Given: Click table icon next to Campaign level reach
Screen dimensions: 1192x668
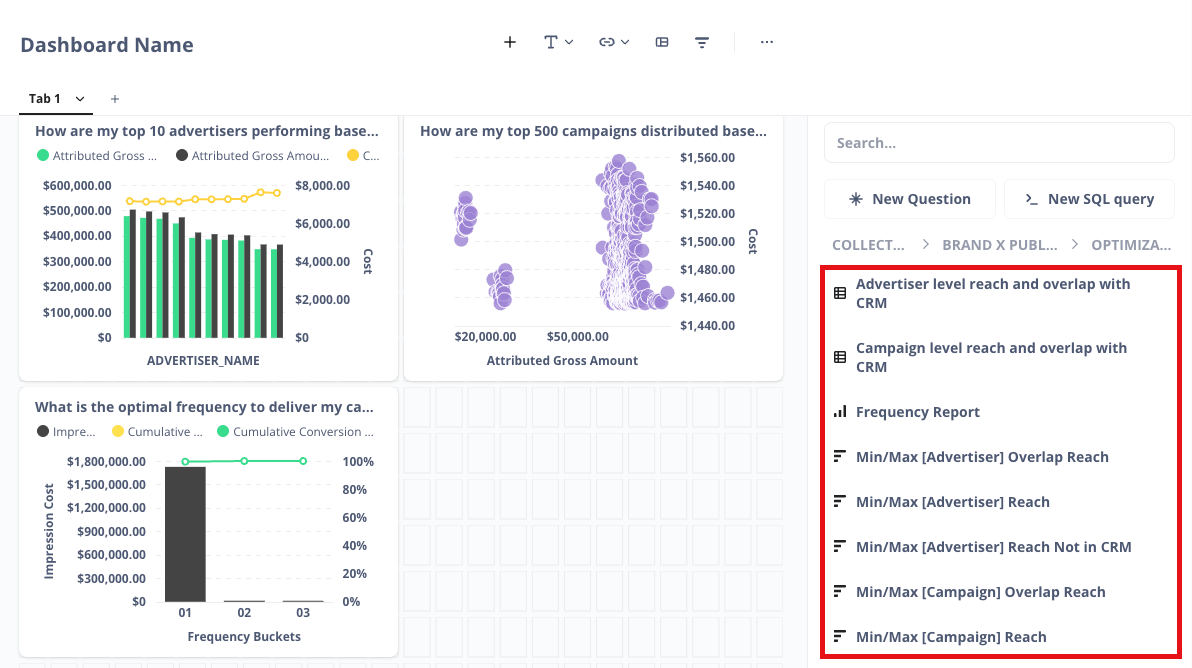Looking at the screenshot, I should click(840, 357).
